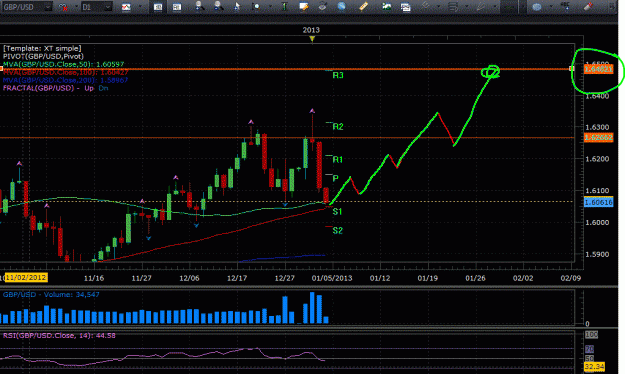Click the MVA 200 indicator label 1.58967

(65, 80)
